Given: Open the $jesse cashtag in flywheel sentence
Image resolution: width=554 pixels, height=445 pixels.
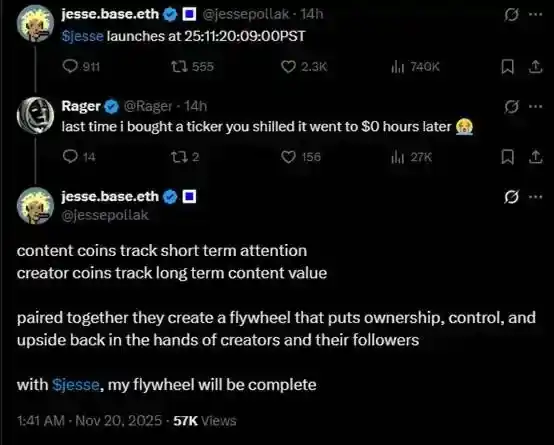Looking at the screenshot, I should 76,385.
